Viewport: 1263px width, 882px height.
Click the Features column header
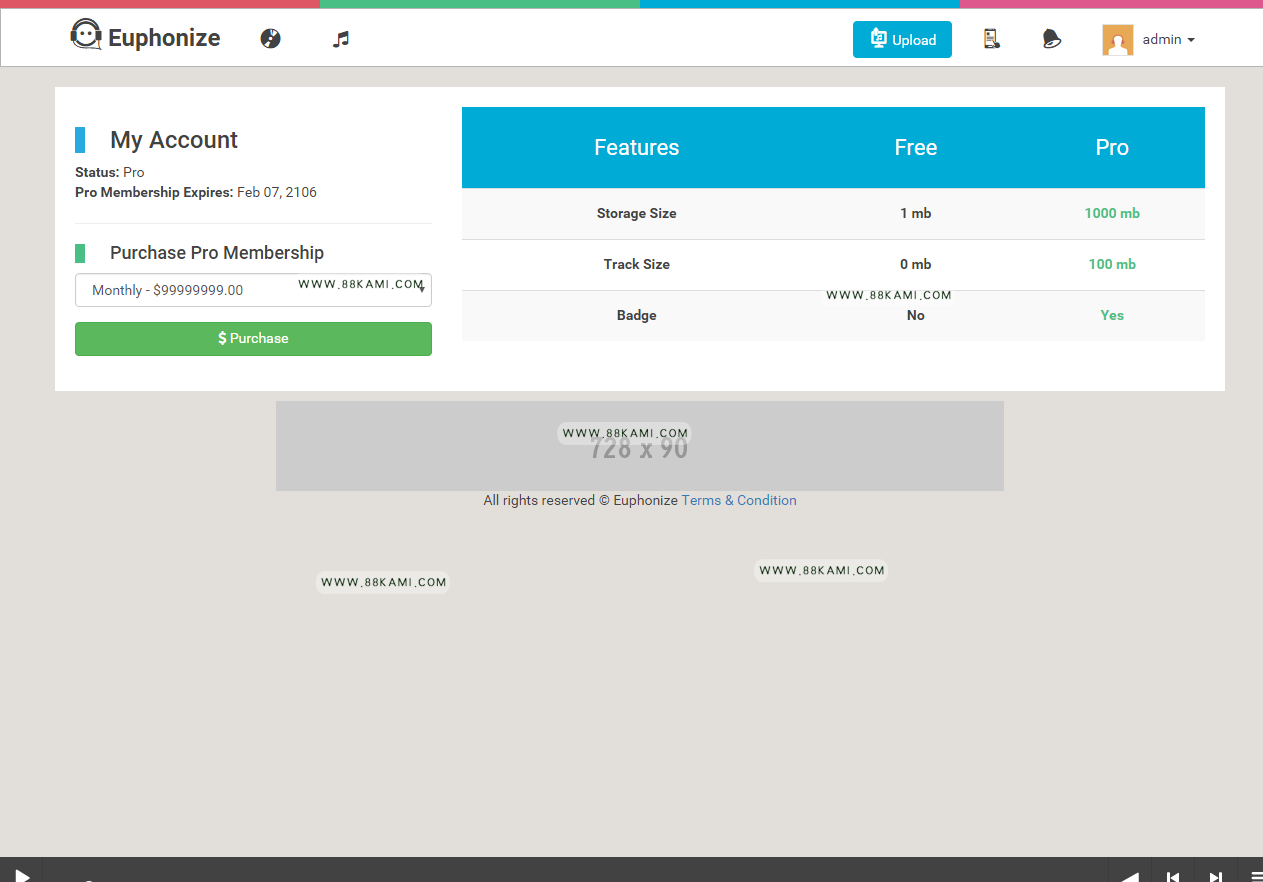pyautogui.click(x=637, y=148)
